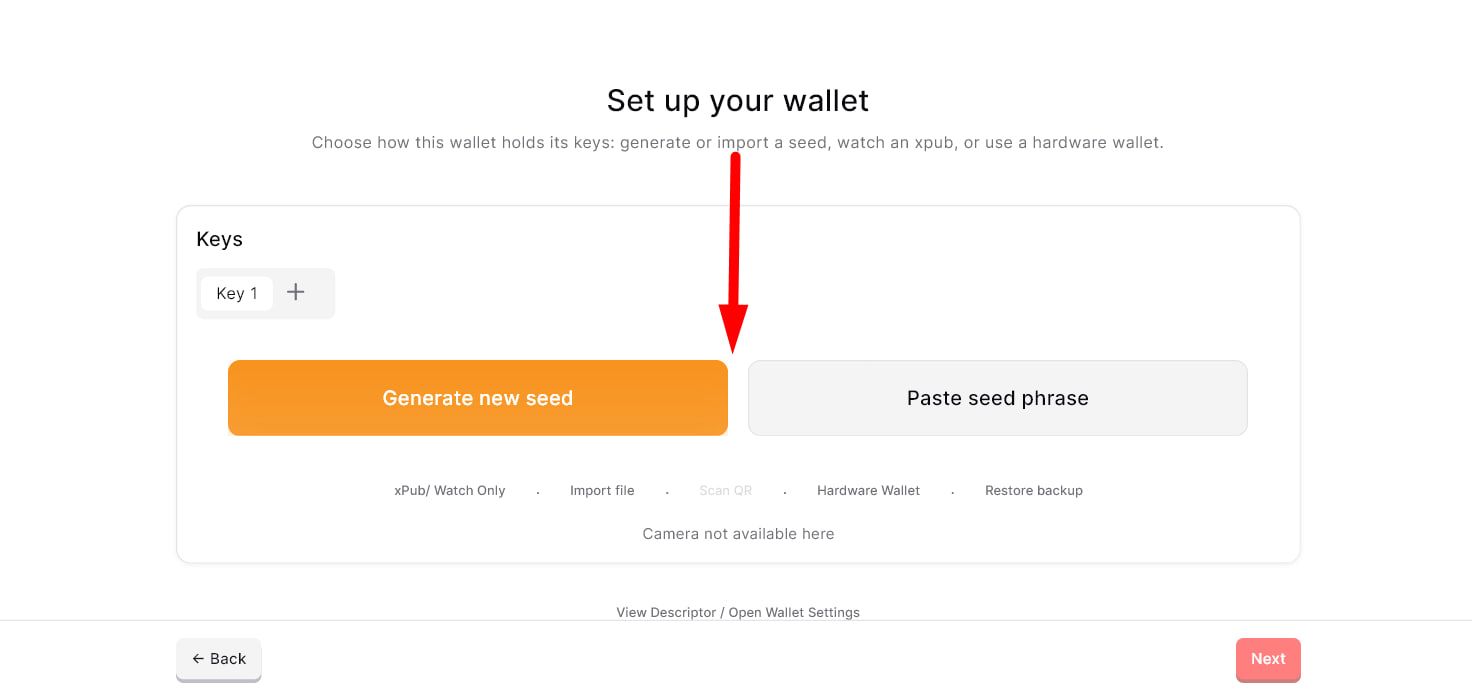Select the Key 1 tab

click(237, 293)
